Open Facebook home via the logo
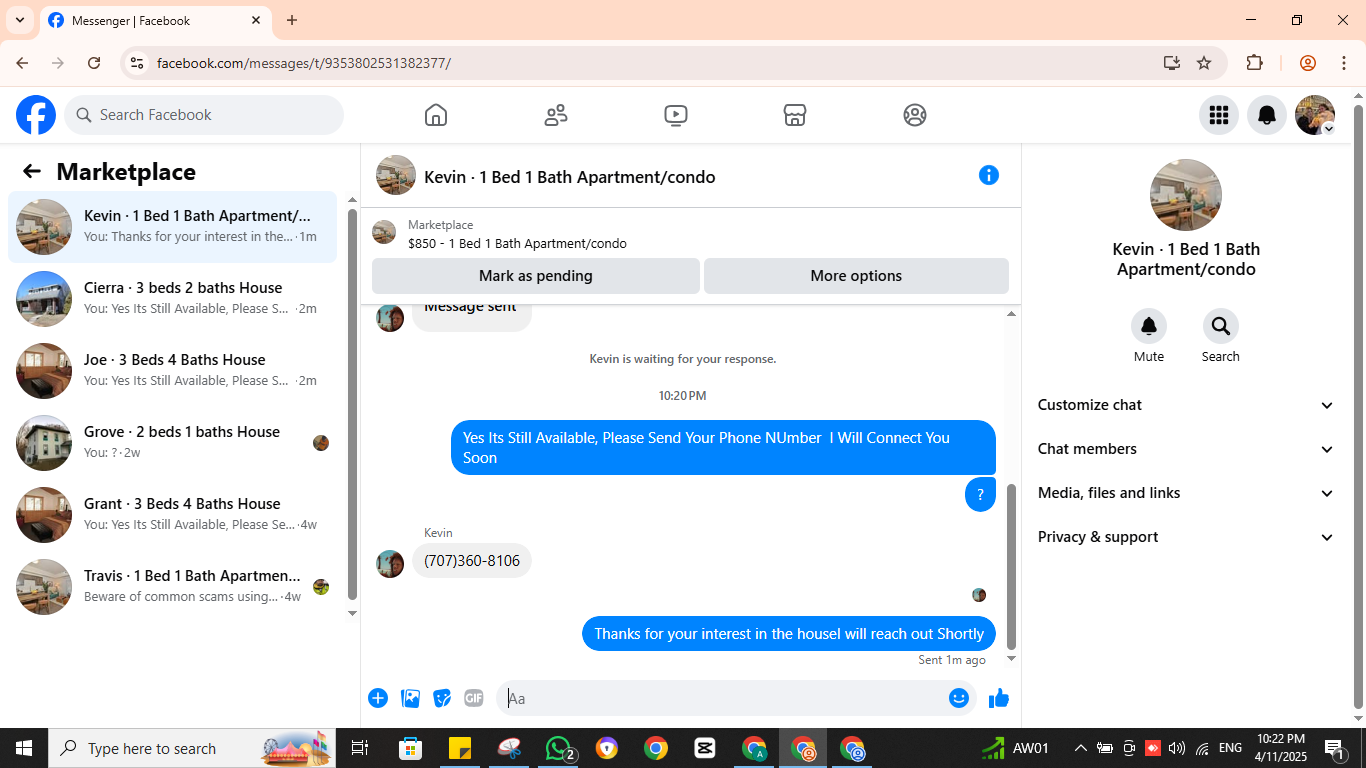 pyautogui.click(x=36, y=115)
